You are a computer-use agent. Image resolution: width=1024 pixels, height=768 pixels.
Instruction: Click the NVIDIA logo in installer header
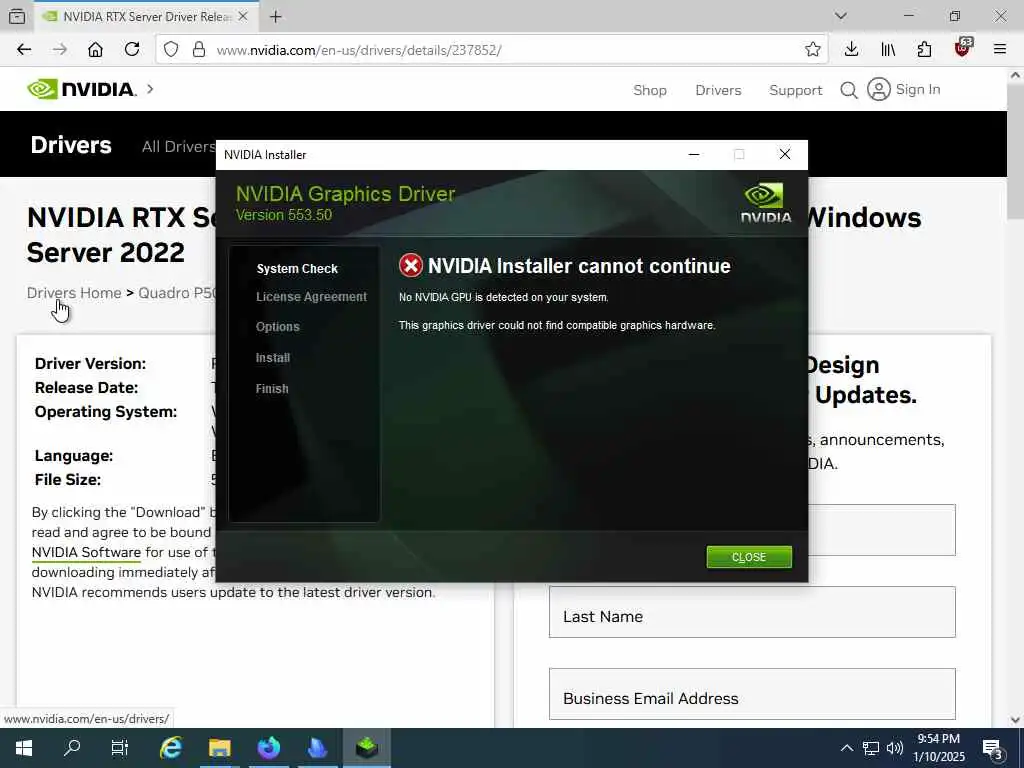765,203
